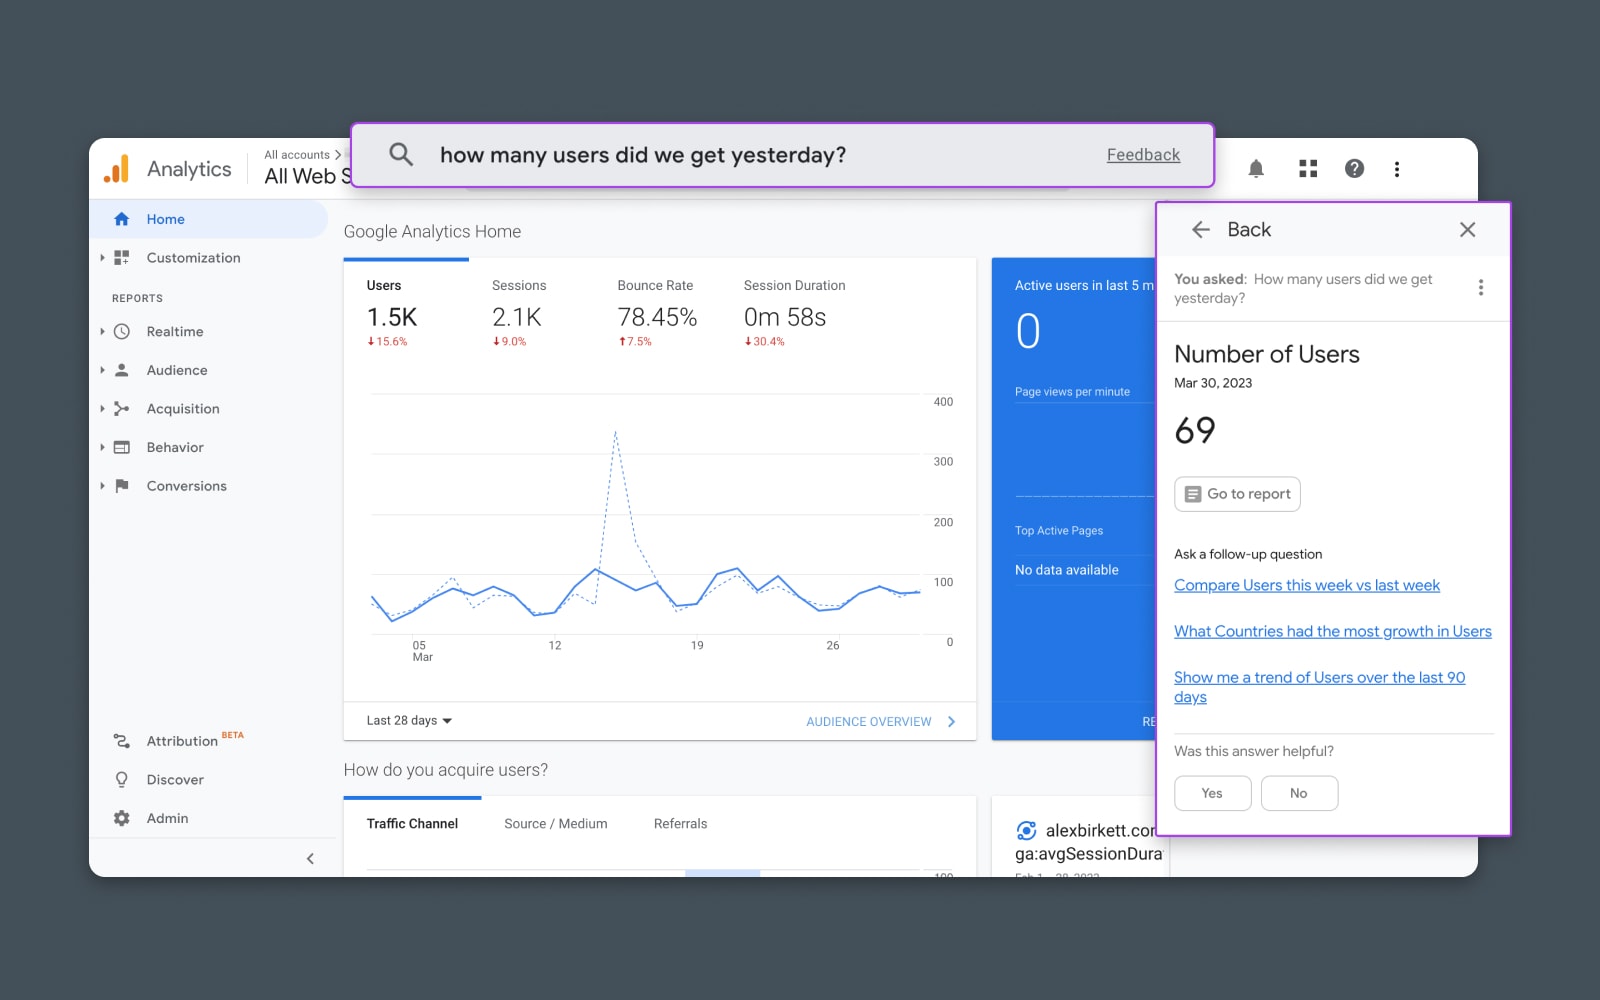Click the back arrow in answer panel
Image resolution: width=1600 pixels, height=1000 pixels.
click(x=1201, y=230)
